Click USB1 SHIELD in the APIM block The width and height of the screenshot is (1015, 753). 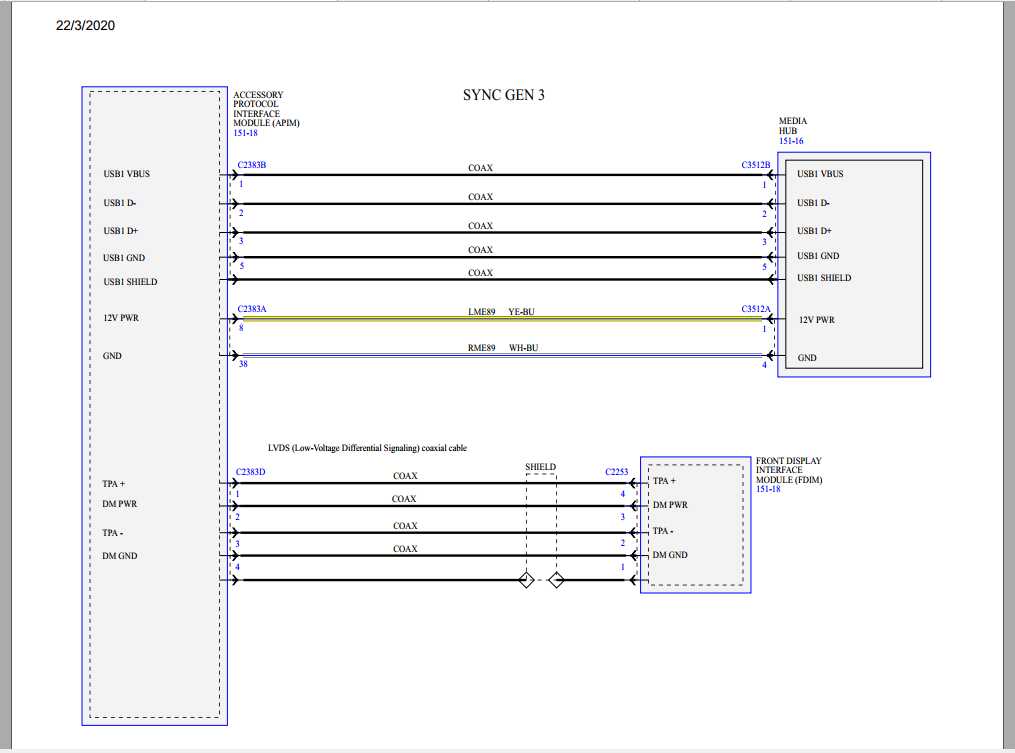point(130,282)
